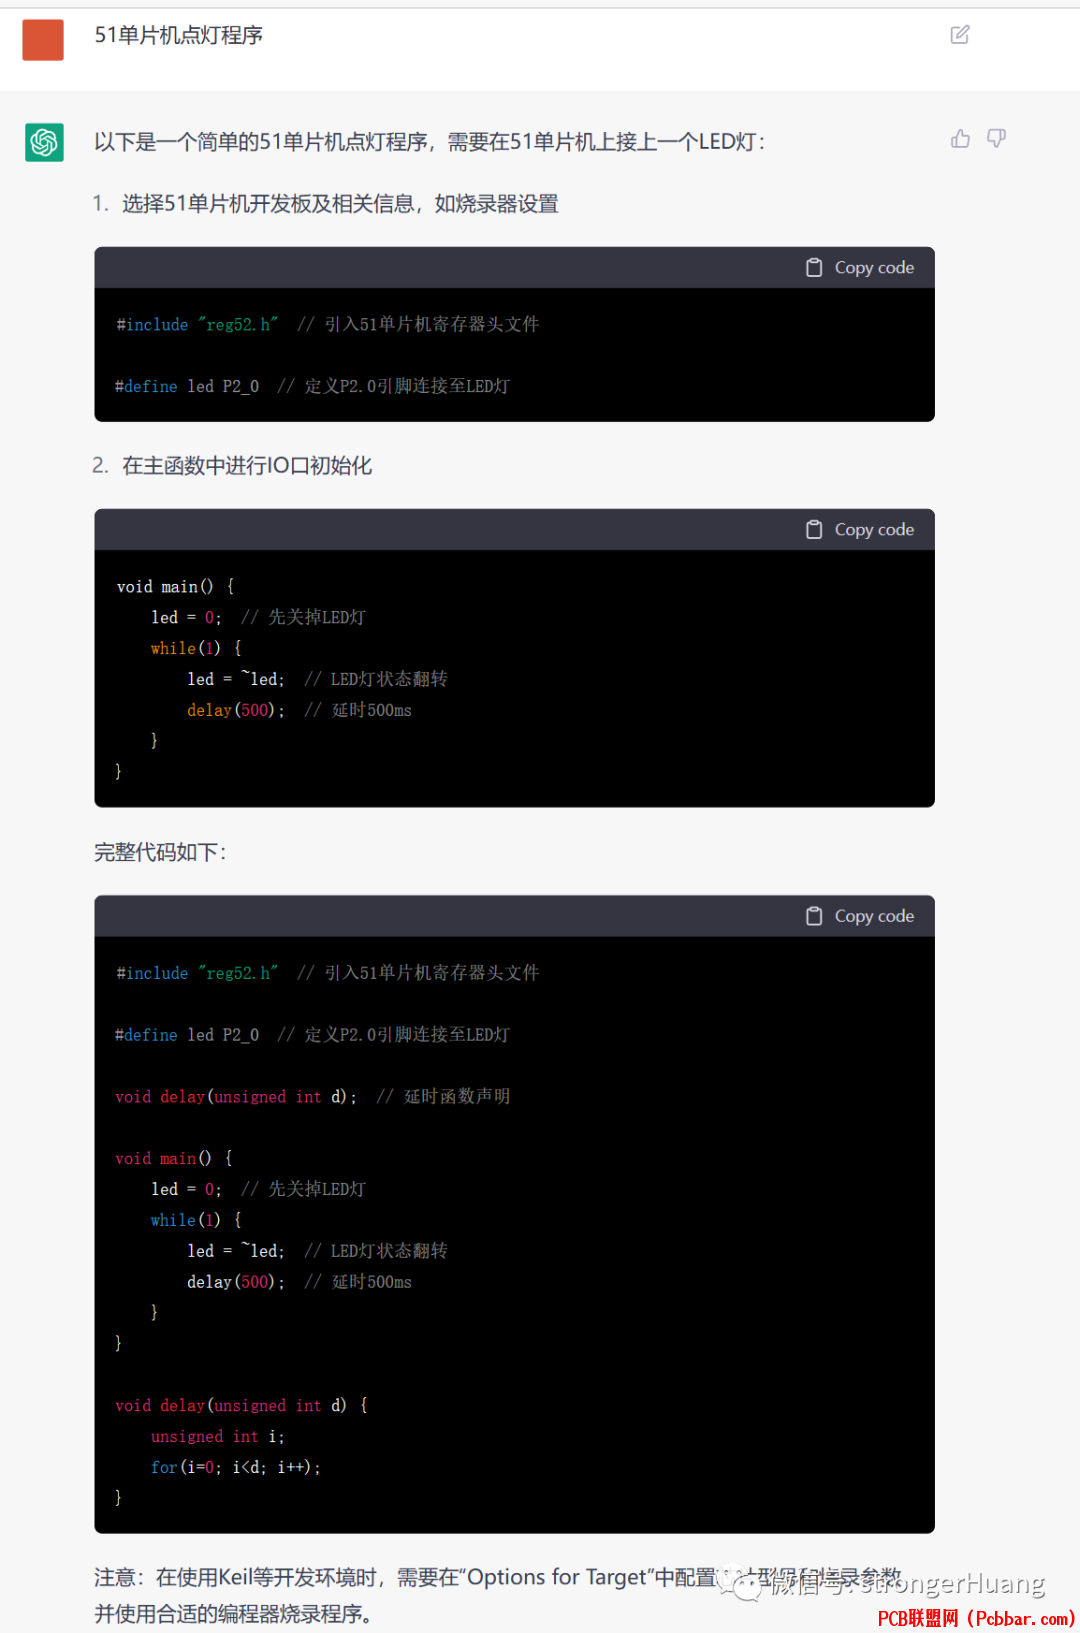
Task: Click the "void delay(unsigned int d) {" definition line
Action: point(241,1406)
